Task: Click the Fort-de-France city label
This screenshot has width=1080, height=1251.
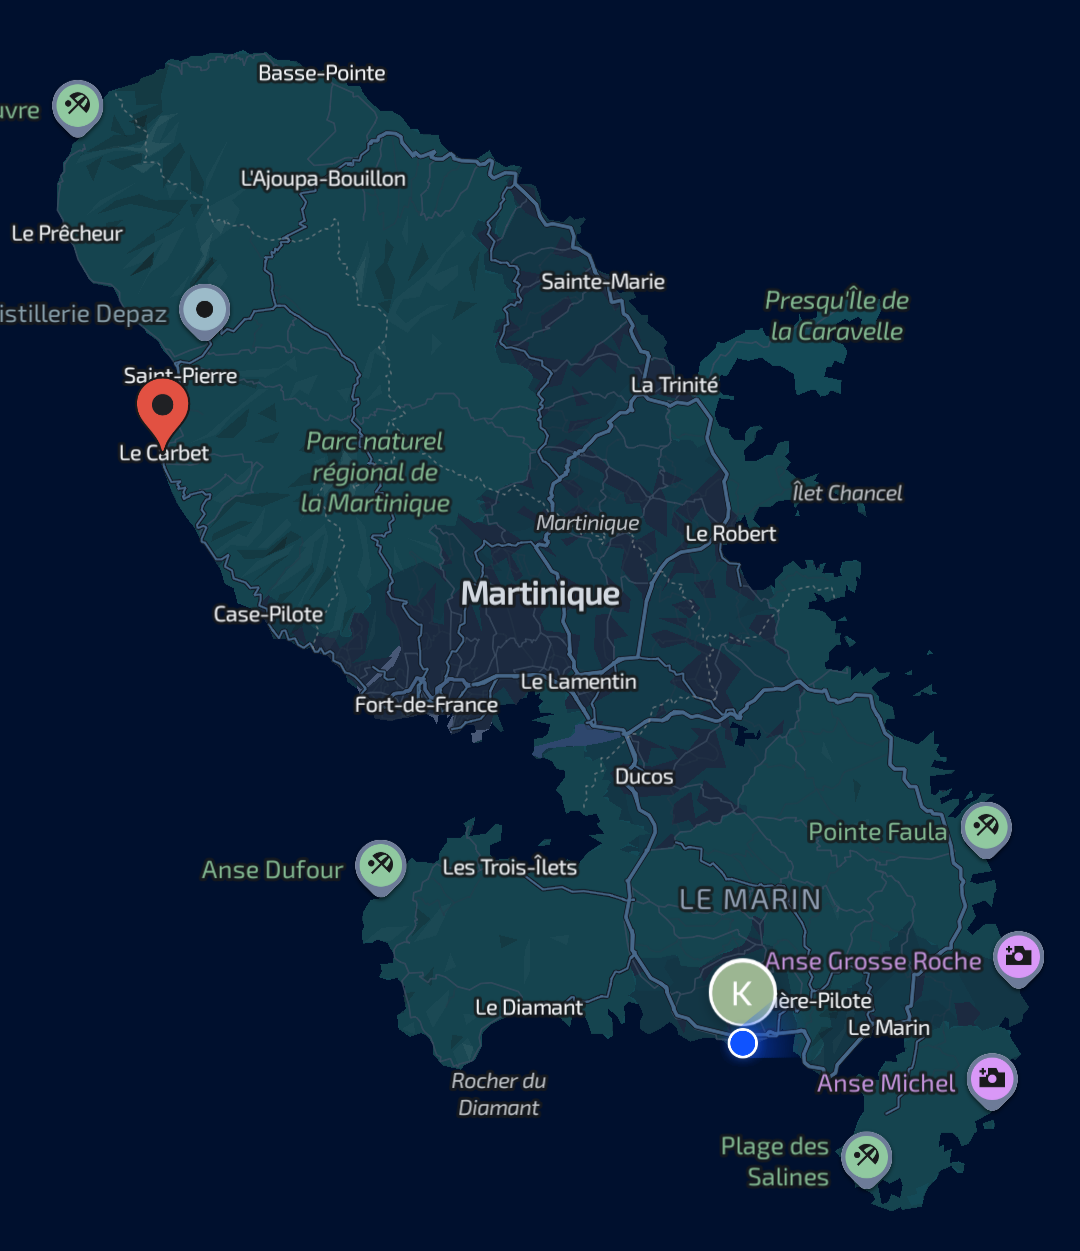Action: [426, 705]
